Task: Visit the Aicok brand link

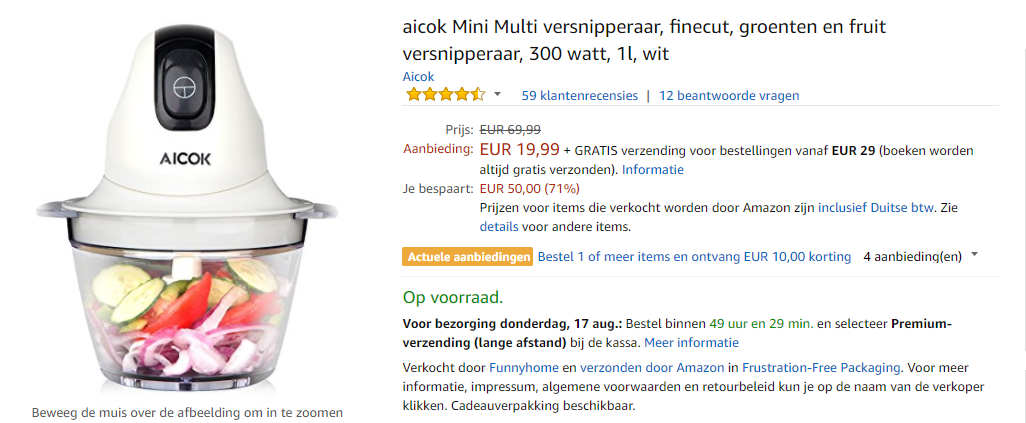Action: click(418, 76)
